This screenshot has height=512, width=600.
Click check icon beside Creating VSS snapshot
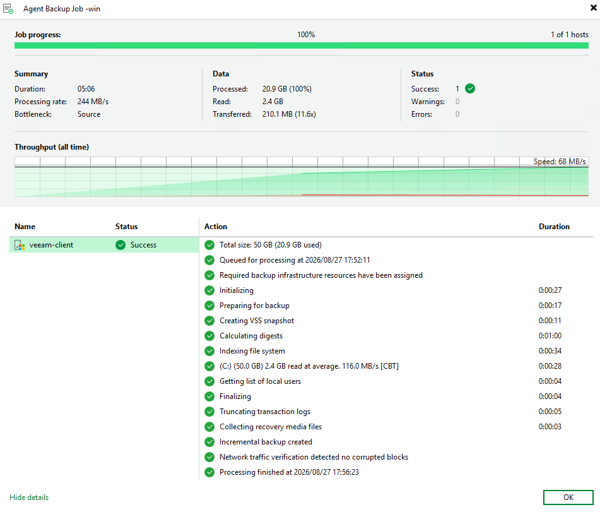point(209,321)
